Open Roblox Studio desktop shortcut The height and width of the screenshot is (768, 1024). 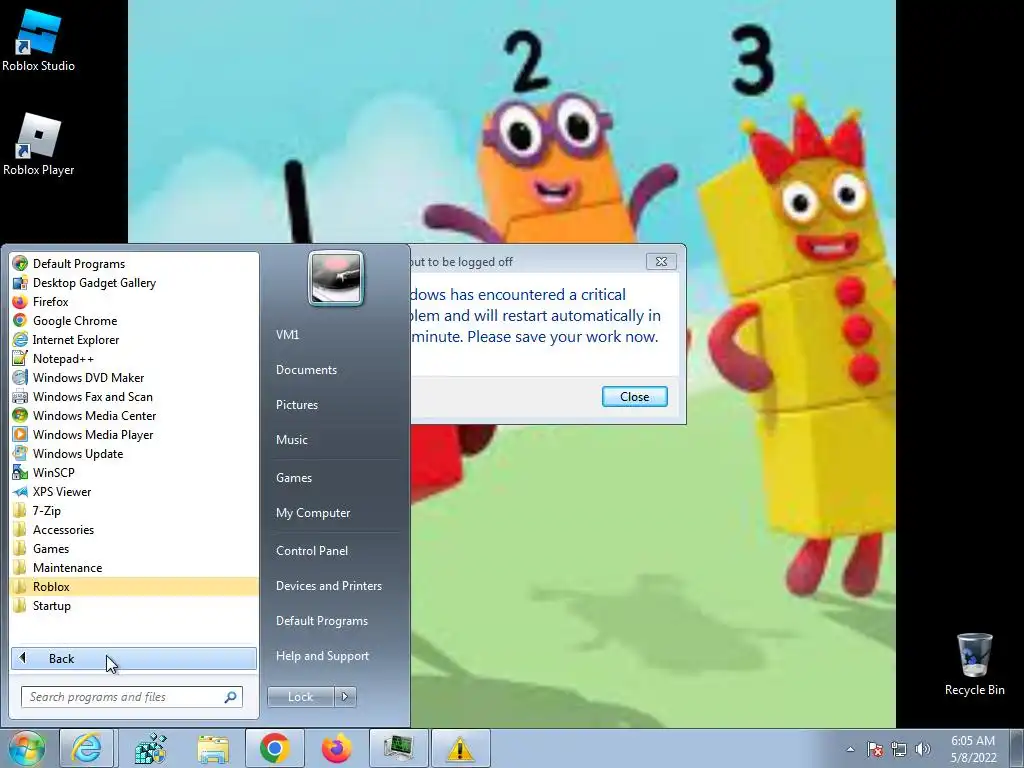click(x=38, y=40)
